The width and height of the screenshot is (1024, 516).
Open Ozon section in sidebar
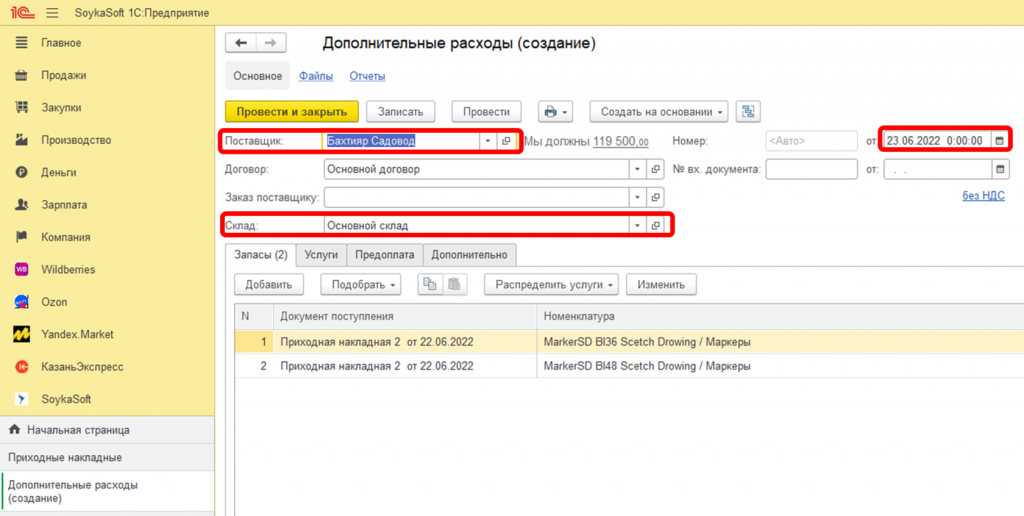coord(54,301)
